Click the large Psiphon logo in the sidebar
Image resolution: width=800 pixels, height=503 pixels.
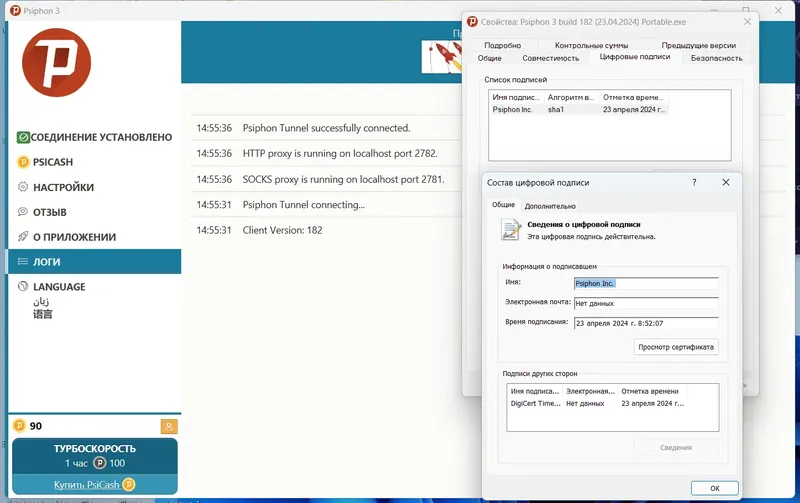[57, 62]
